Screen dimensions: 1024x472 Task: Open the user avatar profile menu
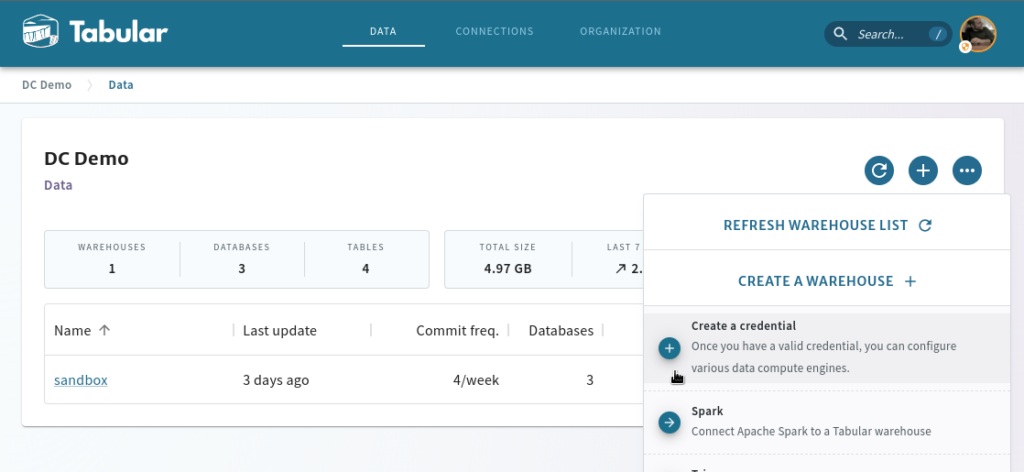tap(978, 34)
